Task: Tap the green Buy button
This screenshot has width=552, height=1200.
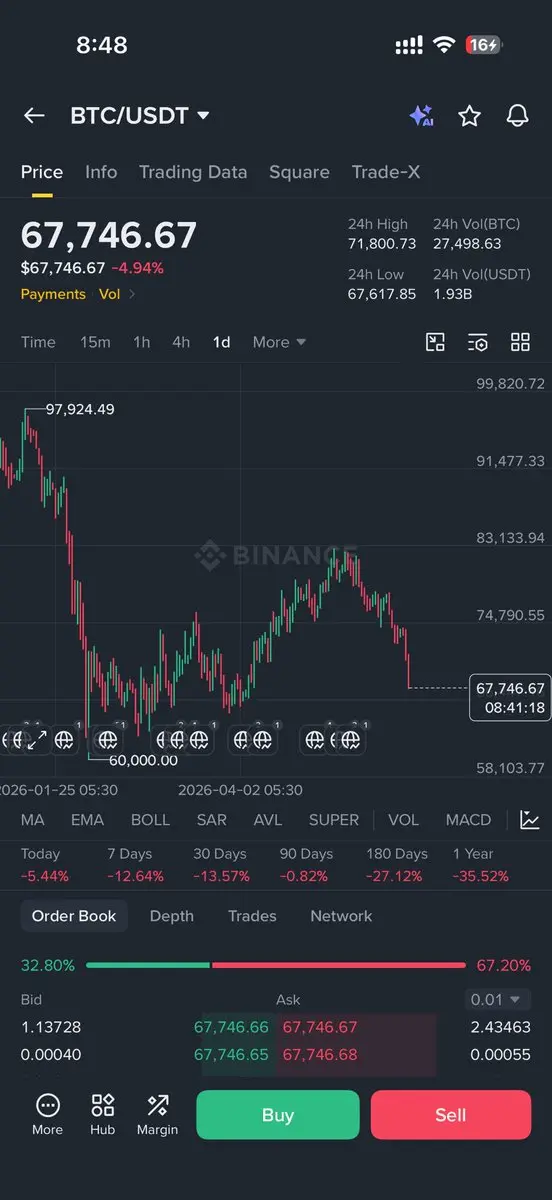Action: [277, 1115]
